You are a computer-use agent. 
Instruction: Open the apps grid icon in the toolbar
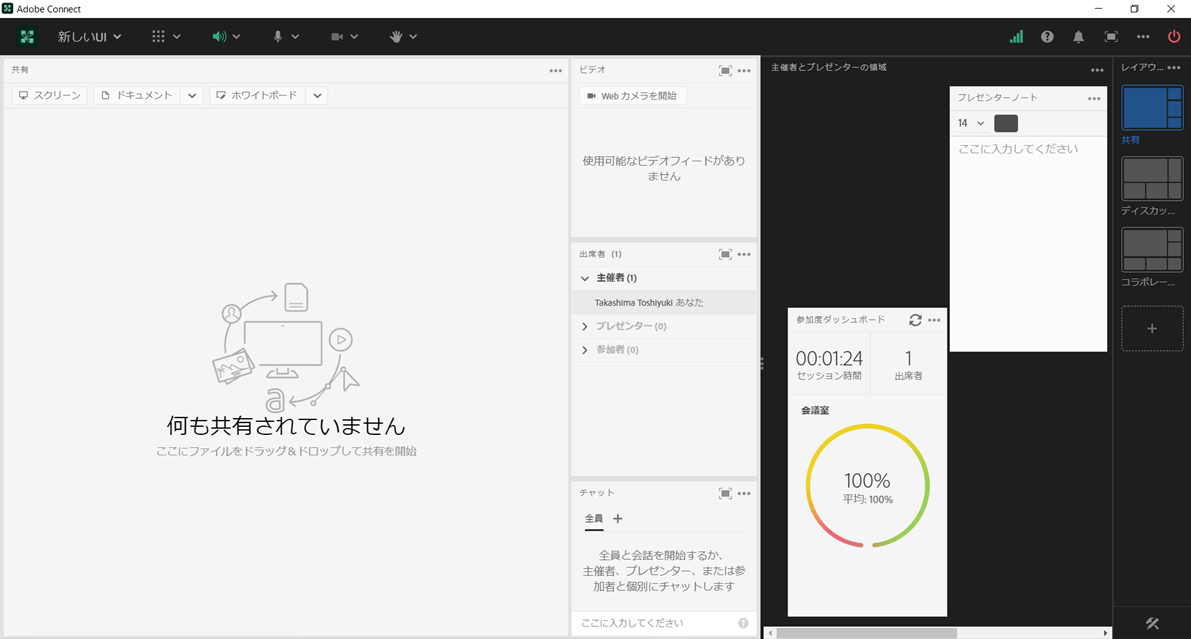tap(160, 36)
